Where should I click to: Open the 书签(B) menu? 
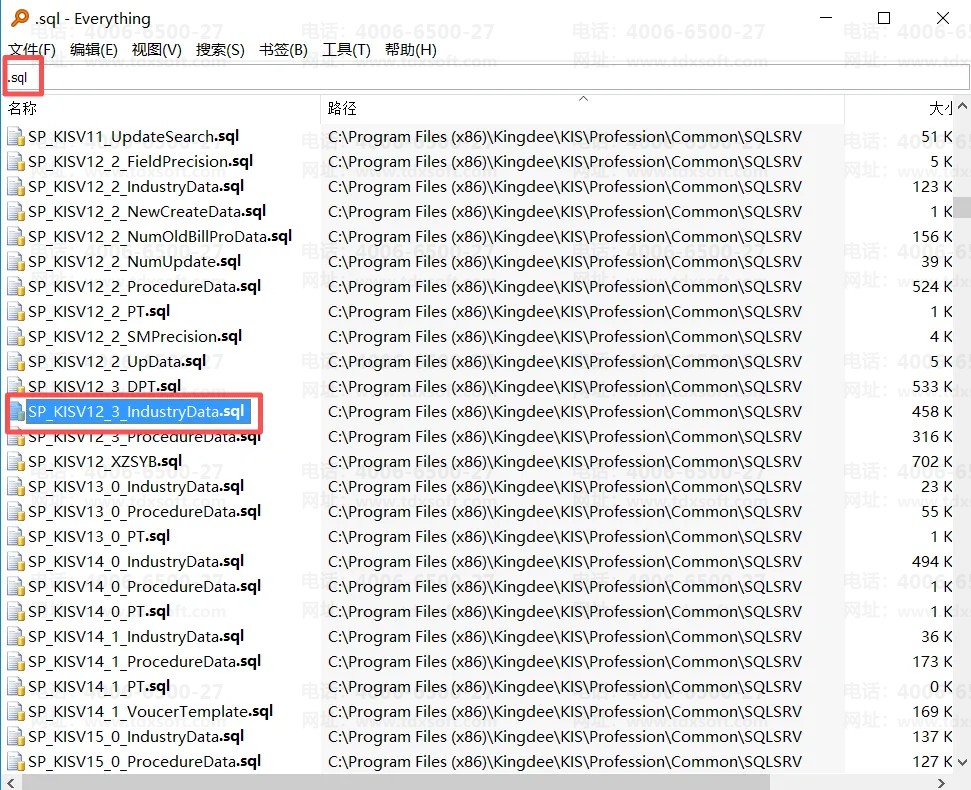[283, 49]
